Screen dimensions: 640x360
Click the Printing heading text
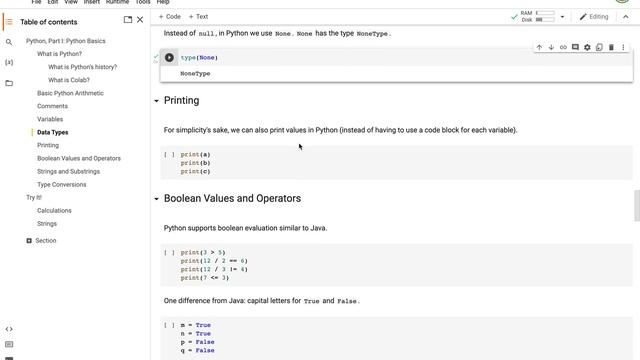[x=181, y=100]
